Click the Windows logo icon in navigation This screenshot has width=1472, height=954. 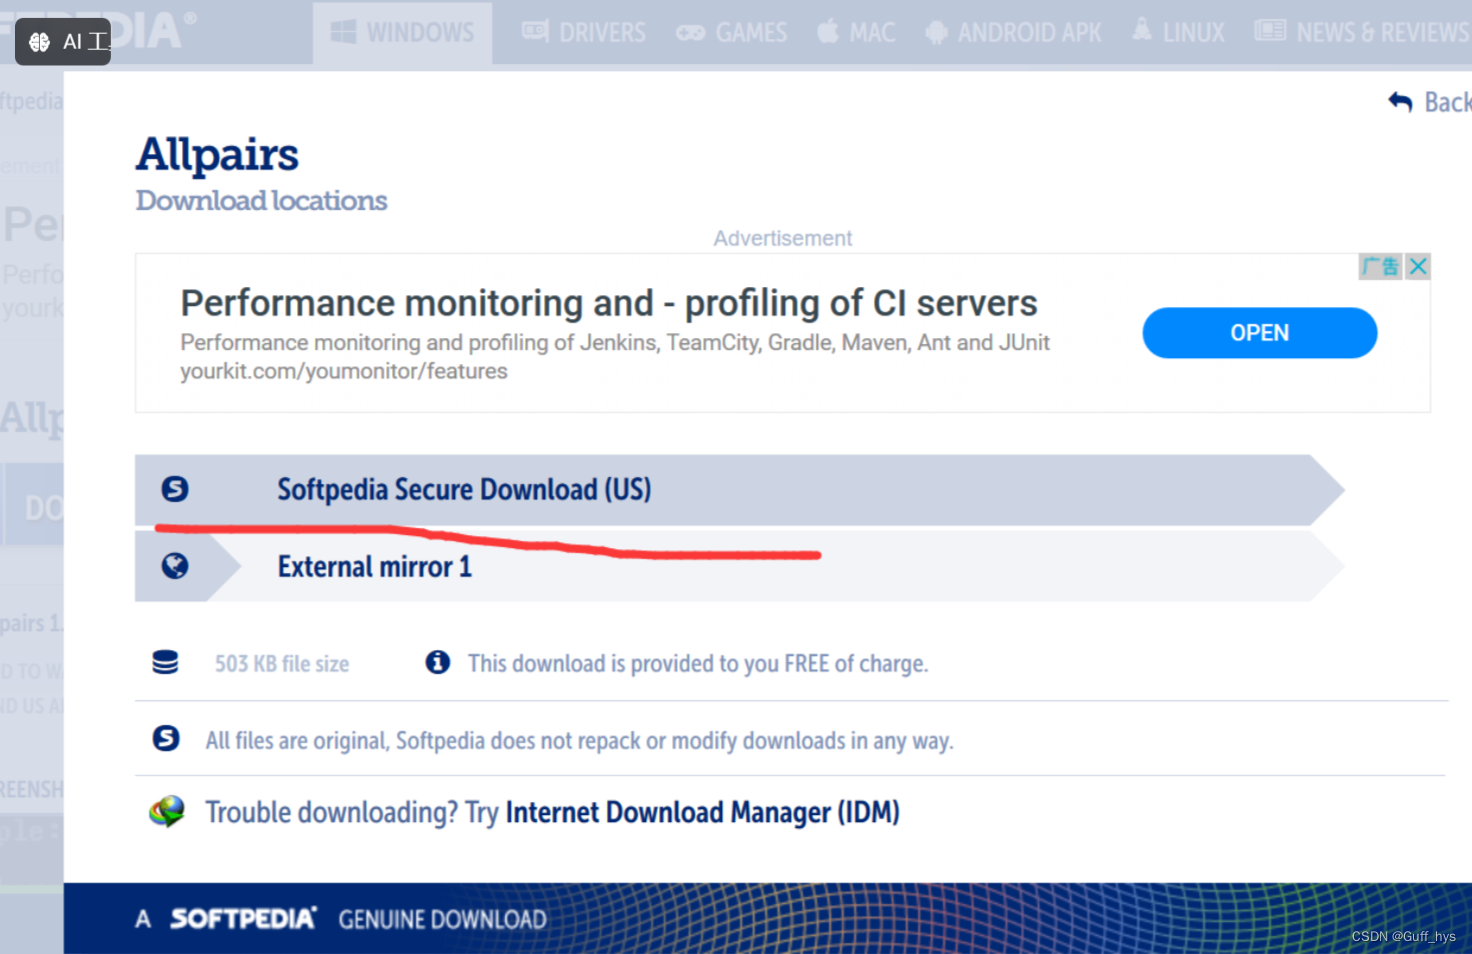click(x=345, y=31)
